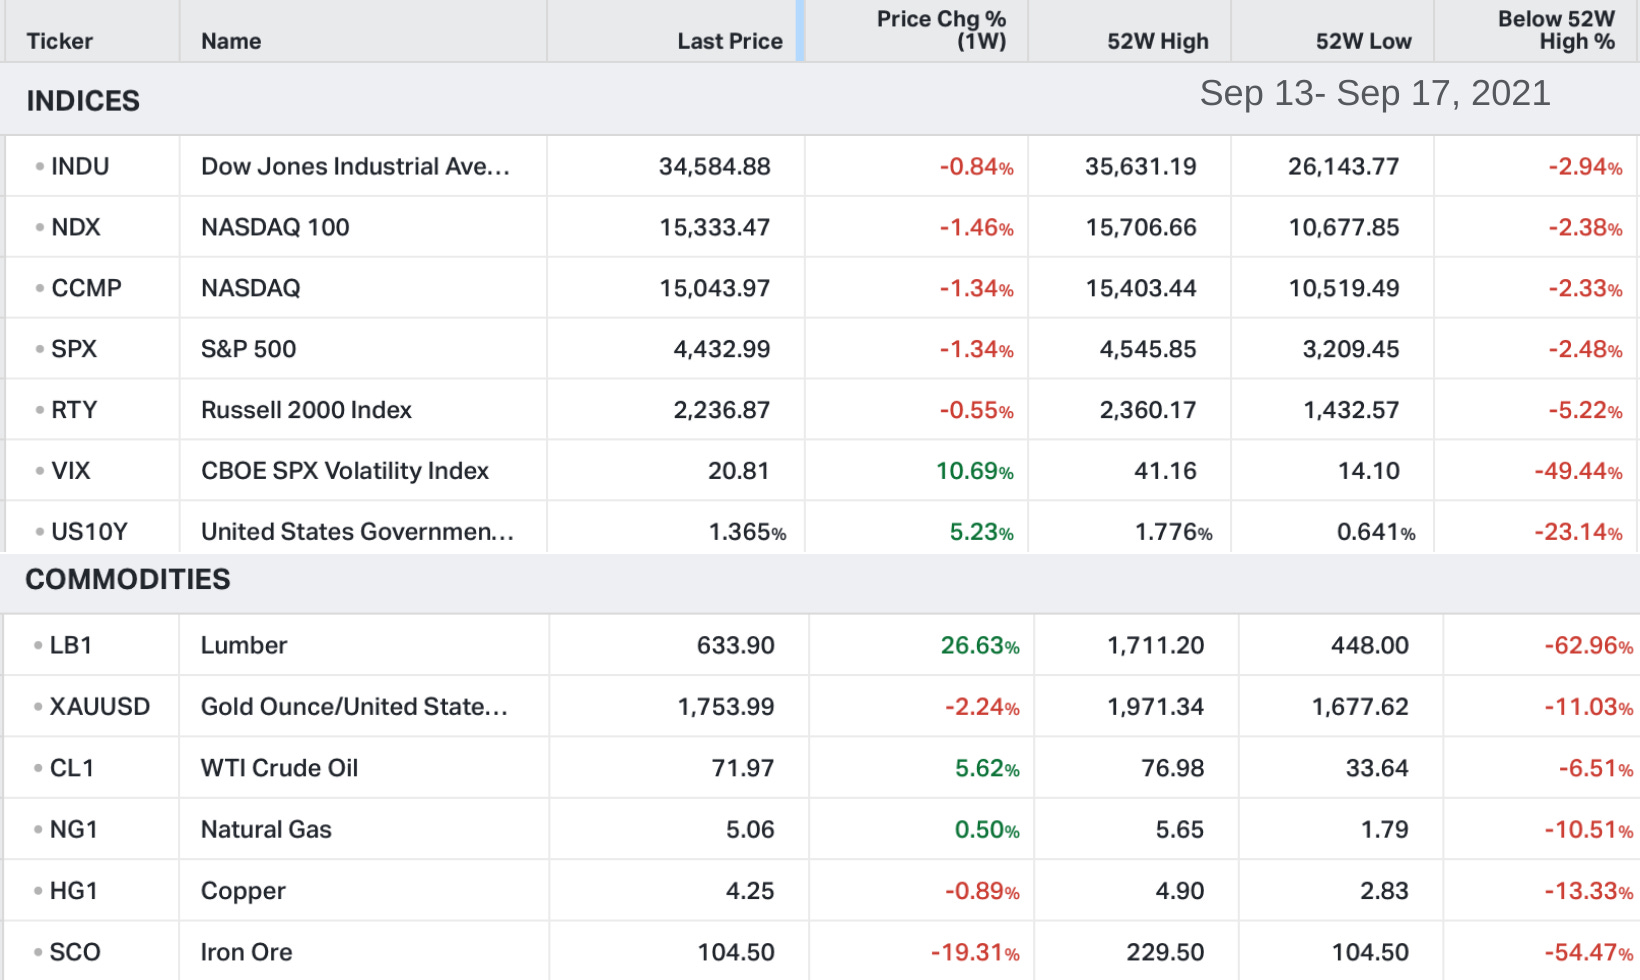Select the Sep 13- Sep 17, 2021 date label
Image resolution: width=1640 pixels, height=980 pixels.
(x=1375, y=93)
